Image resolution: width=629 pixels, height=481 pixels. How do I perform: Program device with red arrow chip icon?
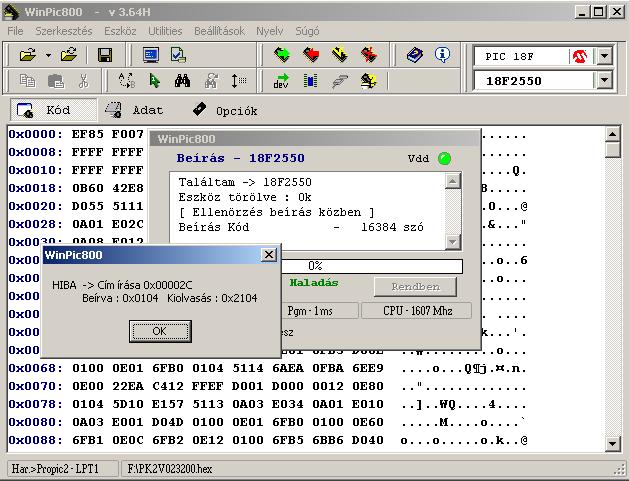tap(311, 55)
